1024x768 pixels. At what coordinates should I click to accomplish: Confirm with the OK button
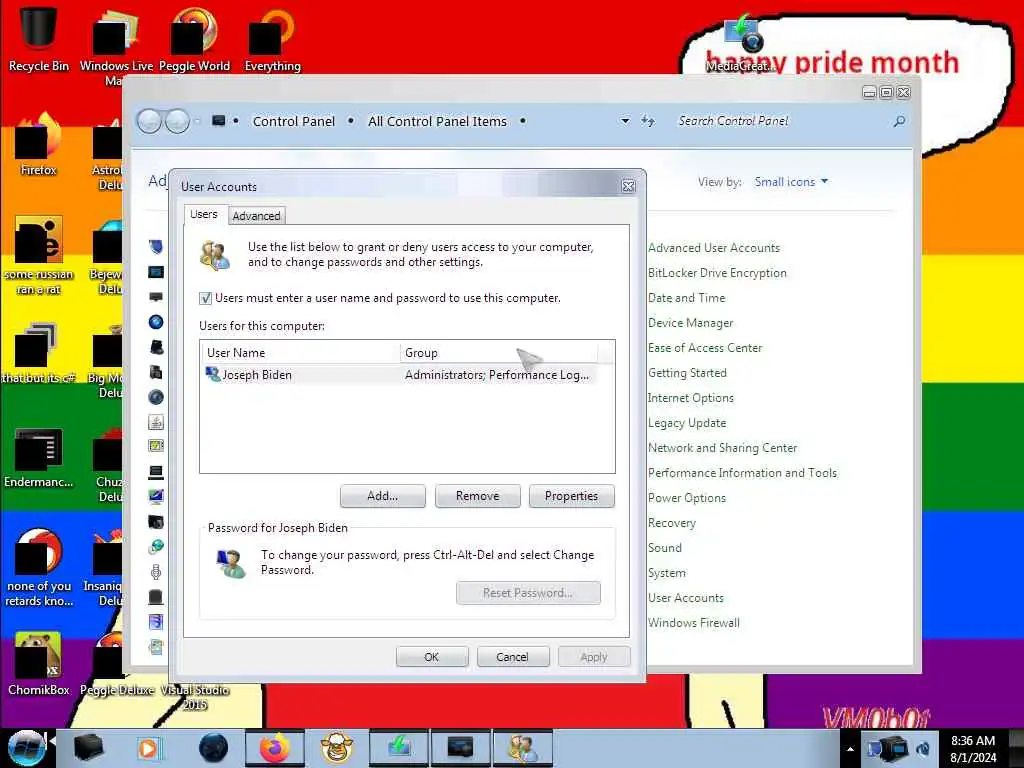[432, 656]
